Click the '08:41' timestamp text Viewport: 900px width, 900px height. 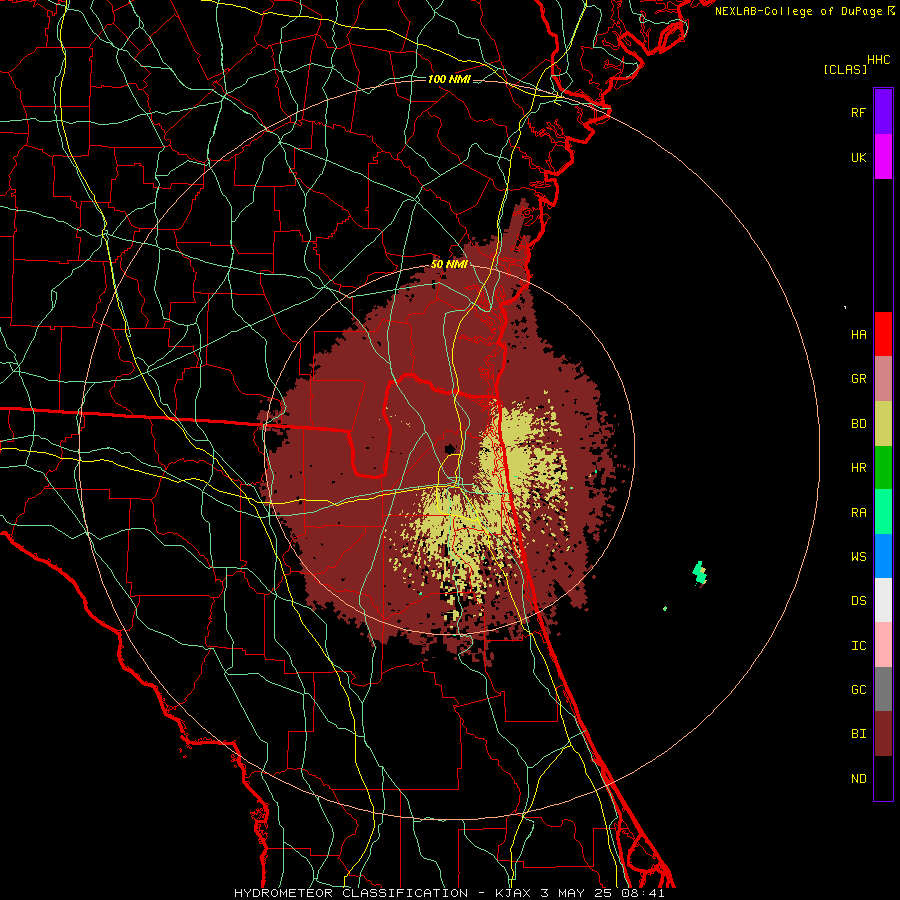643,893
